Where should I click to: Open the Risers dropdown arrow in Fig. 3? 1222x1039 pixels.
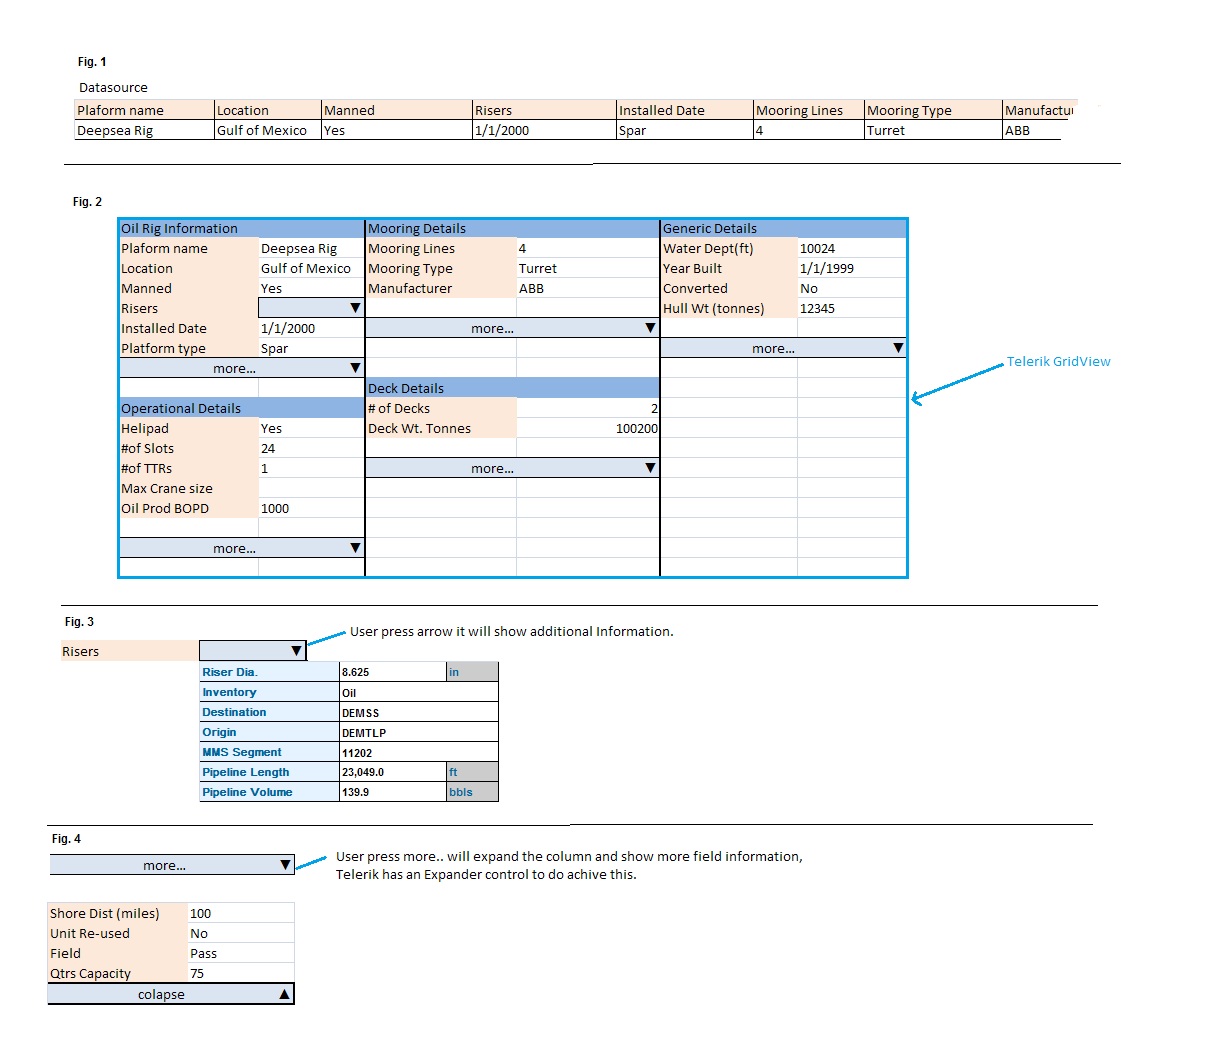(296, 651)
